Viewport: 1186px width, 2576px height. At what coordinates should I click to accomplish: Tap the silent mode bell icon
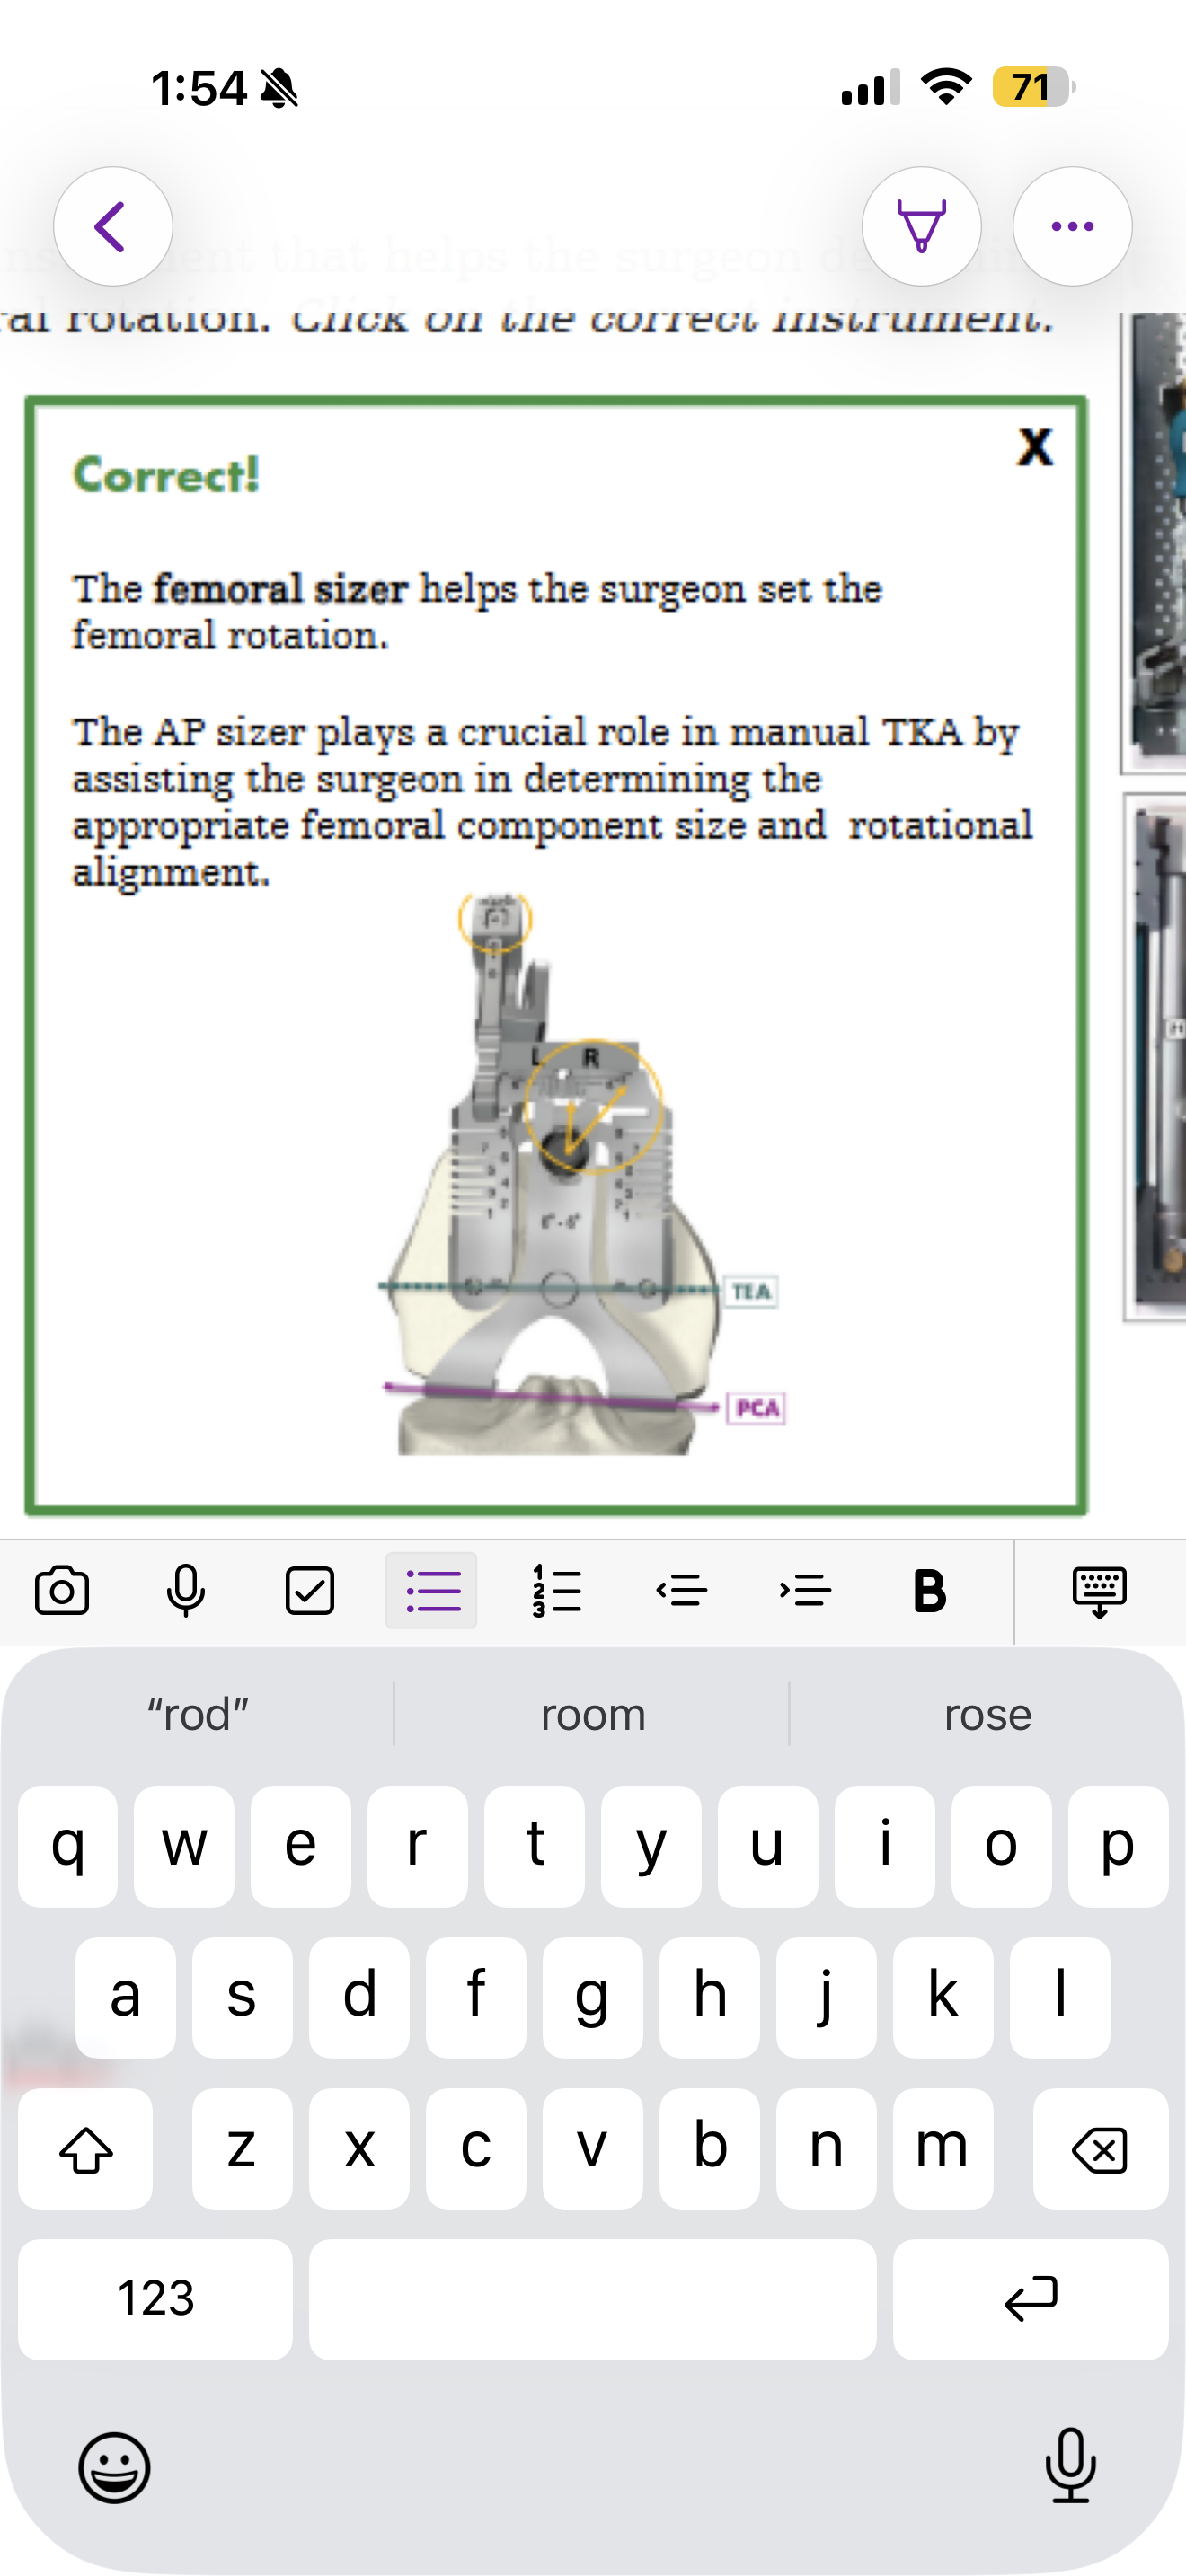tap(279, 89)
